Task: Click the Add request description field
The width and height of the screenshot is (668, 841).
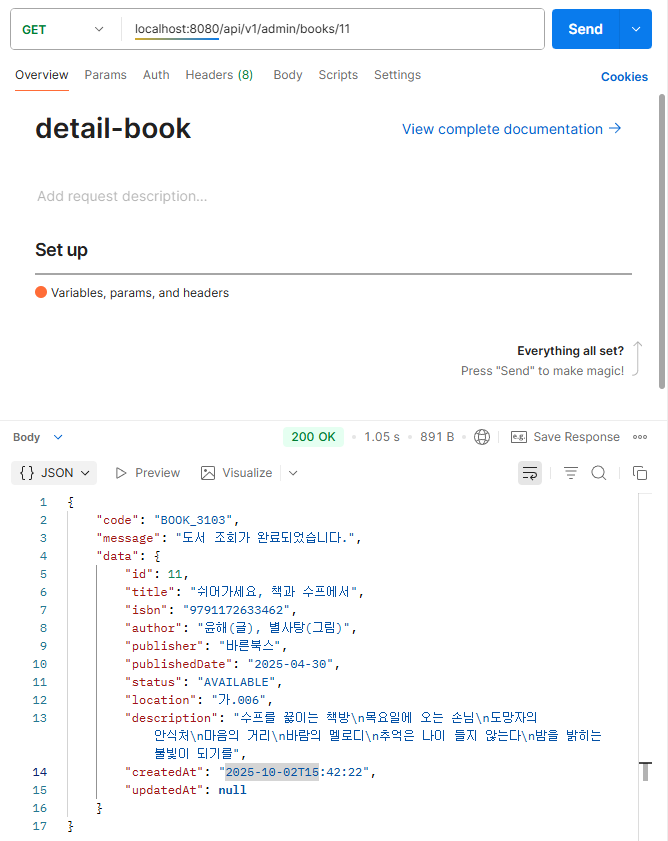Action: click(122, 196)
